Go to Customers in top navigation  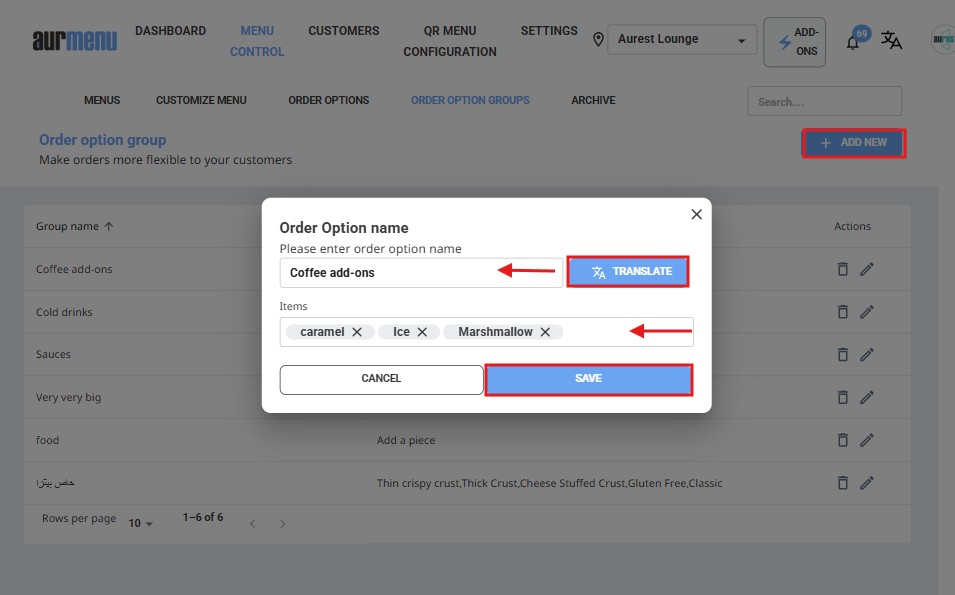(x=343, y=31)
